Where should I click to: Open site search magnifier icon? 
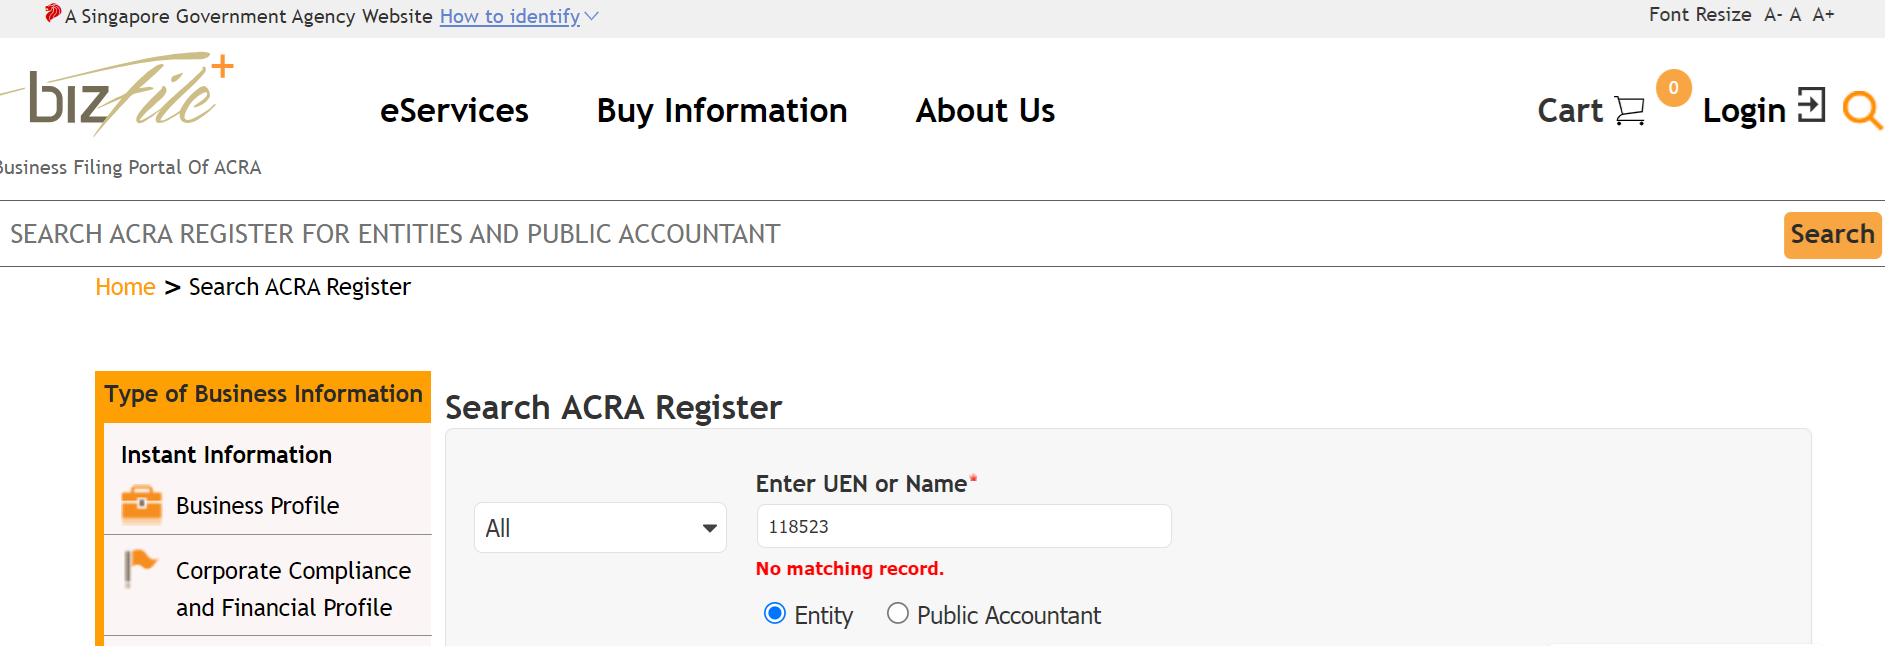click(x=1861, y=110)
